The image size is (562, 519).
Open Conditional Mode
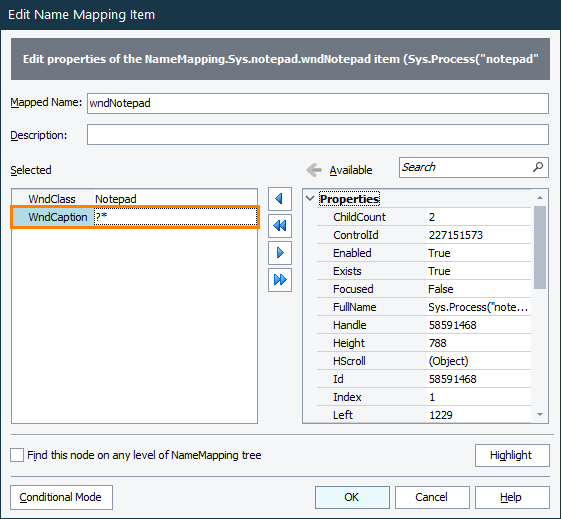point(61,497)
